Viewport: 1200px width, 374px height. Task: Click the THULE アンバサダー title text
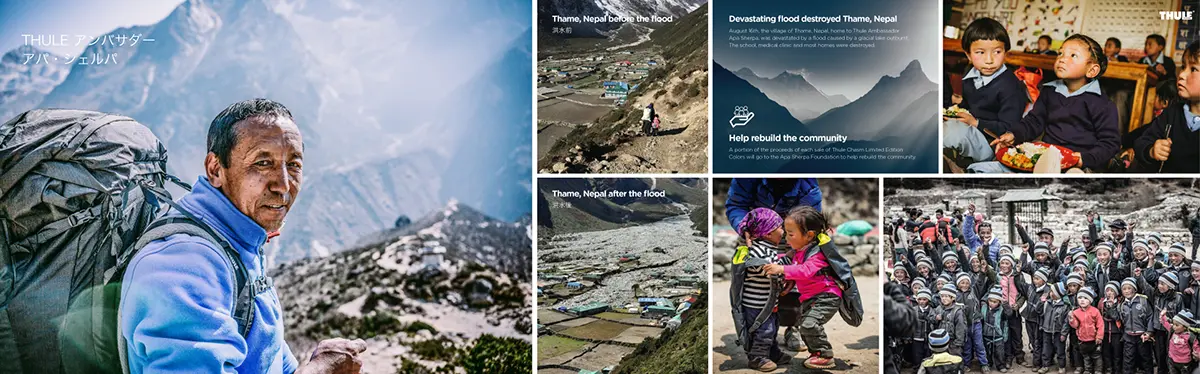pos(88,41)
